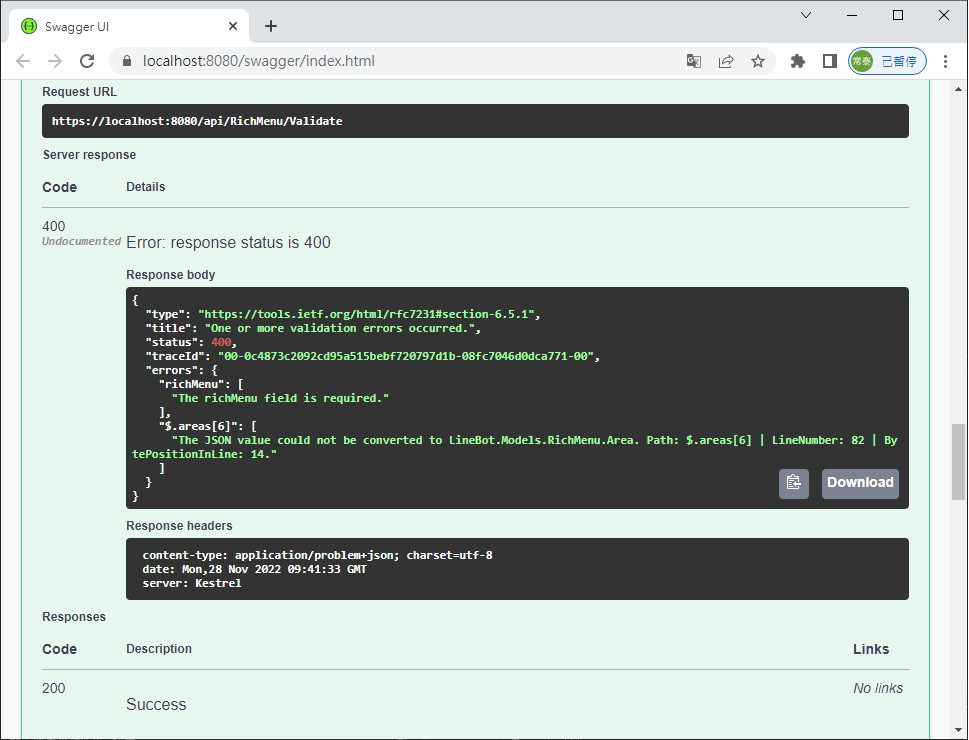Screen dimensions: 969x740
Task: Click the 200 response code
Action: [54, 688]
